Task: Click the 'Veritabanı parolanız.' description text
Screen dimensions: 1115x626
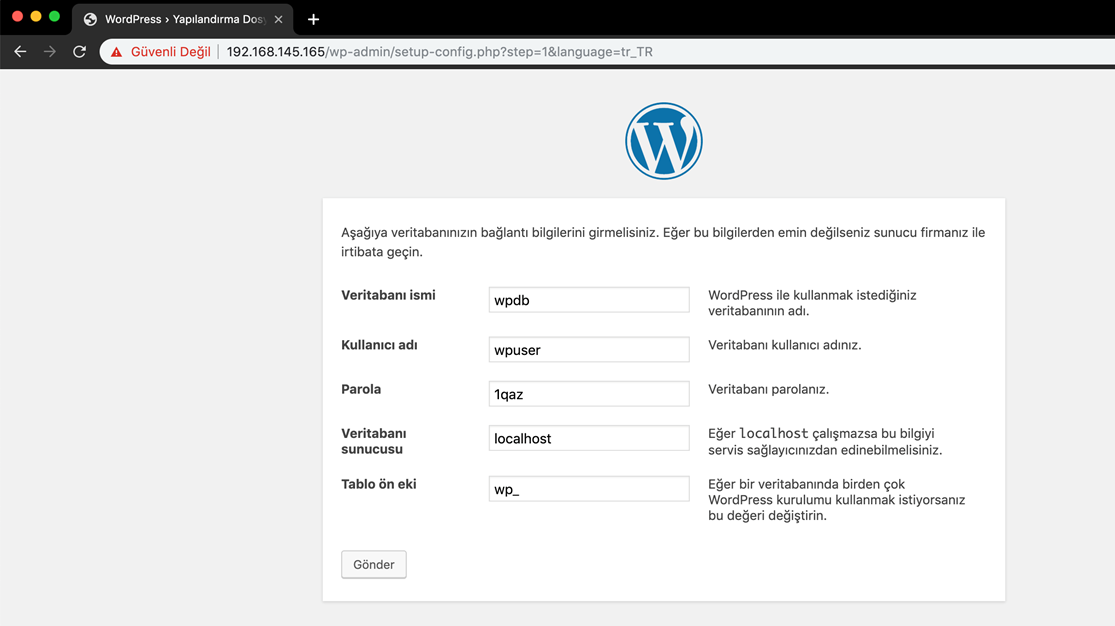Action: click(x=769, y=389)
